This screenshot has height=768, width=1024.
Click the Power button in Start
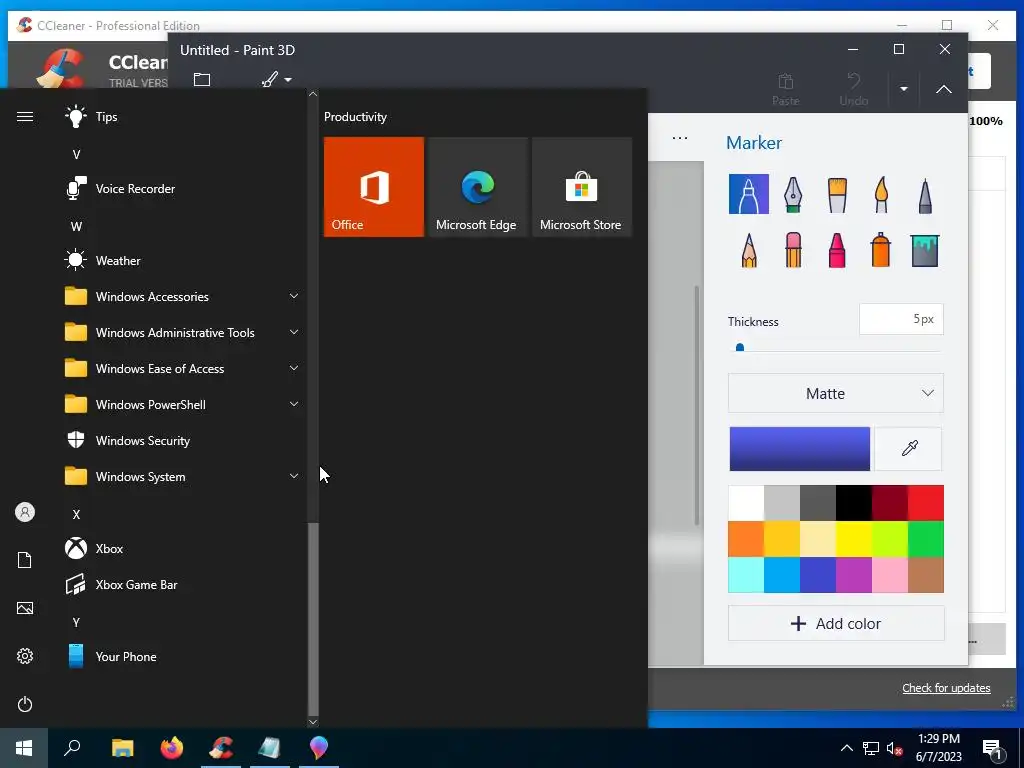(25, 704)
